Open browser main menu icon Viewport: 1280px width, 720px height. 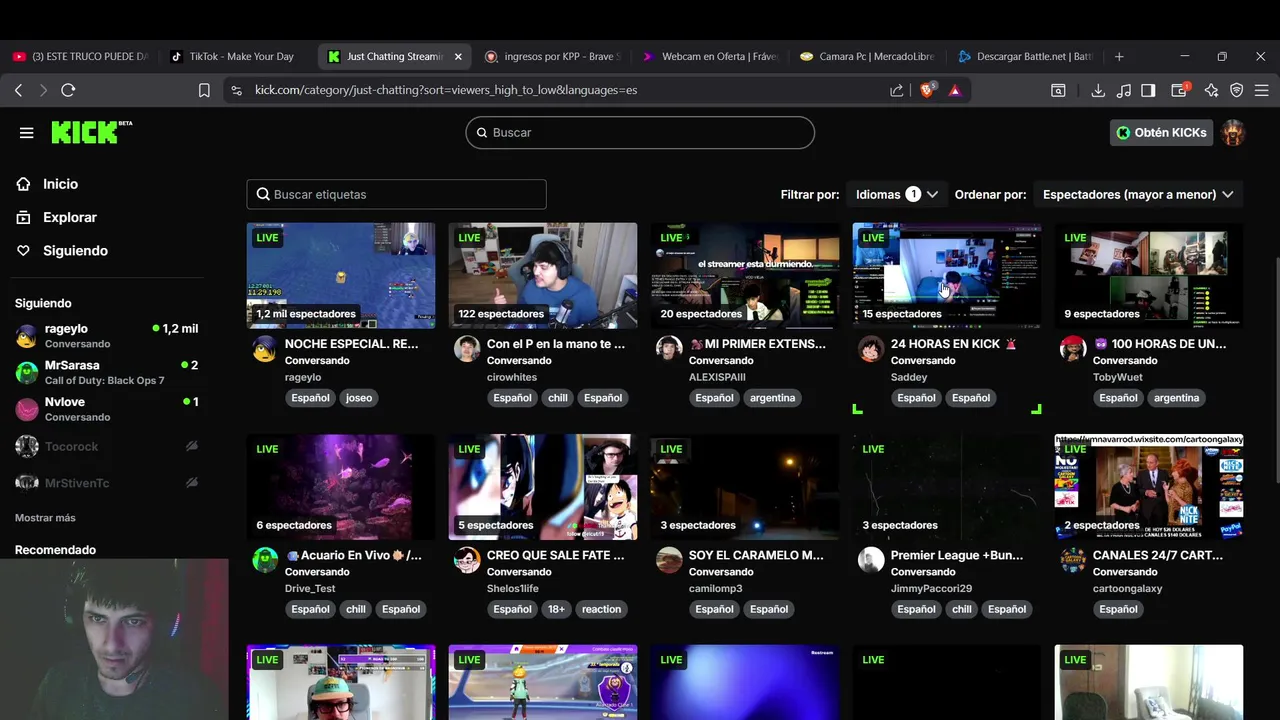coord(1262,90)
